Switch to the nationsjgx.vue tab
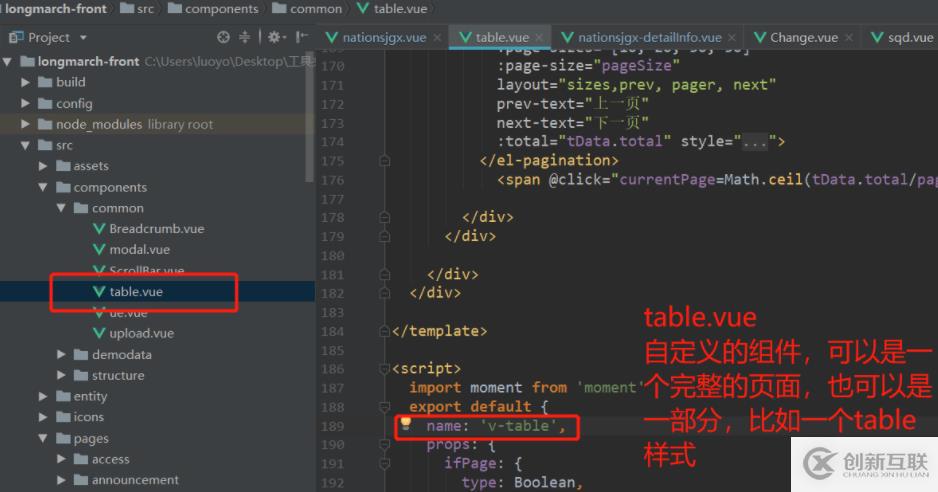938x492 pixels. click(383, 38)
